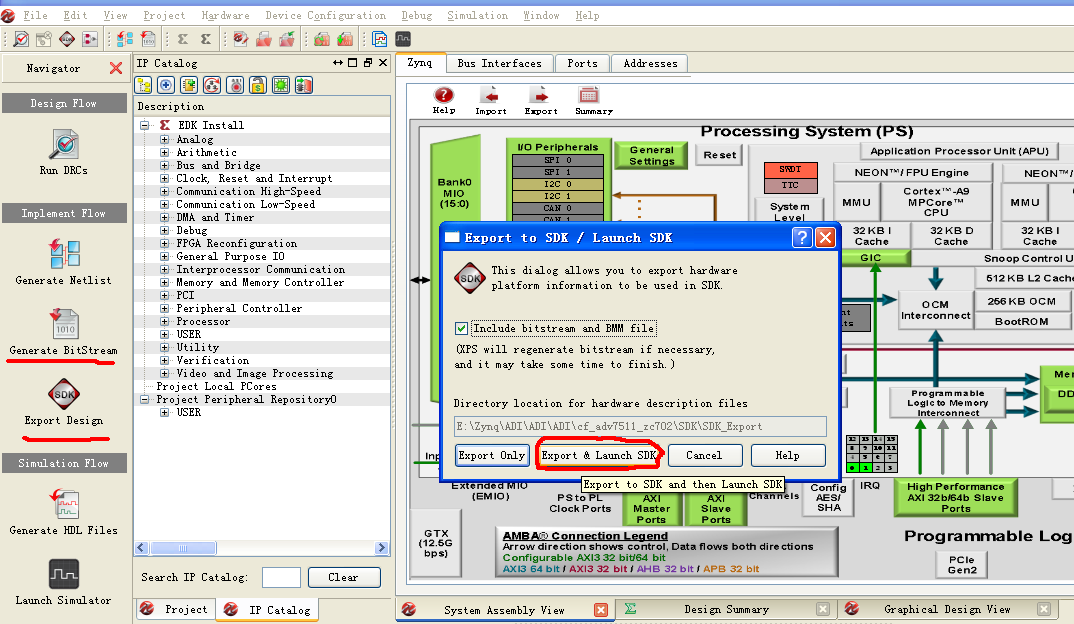Screen dimensions: 1074x624
Task: Click the red Help question icon in Zynq tab
Action: (x=444, y=95)
